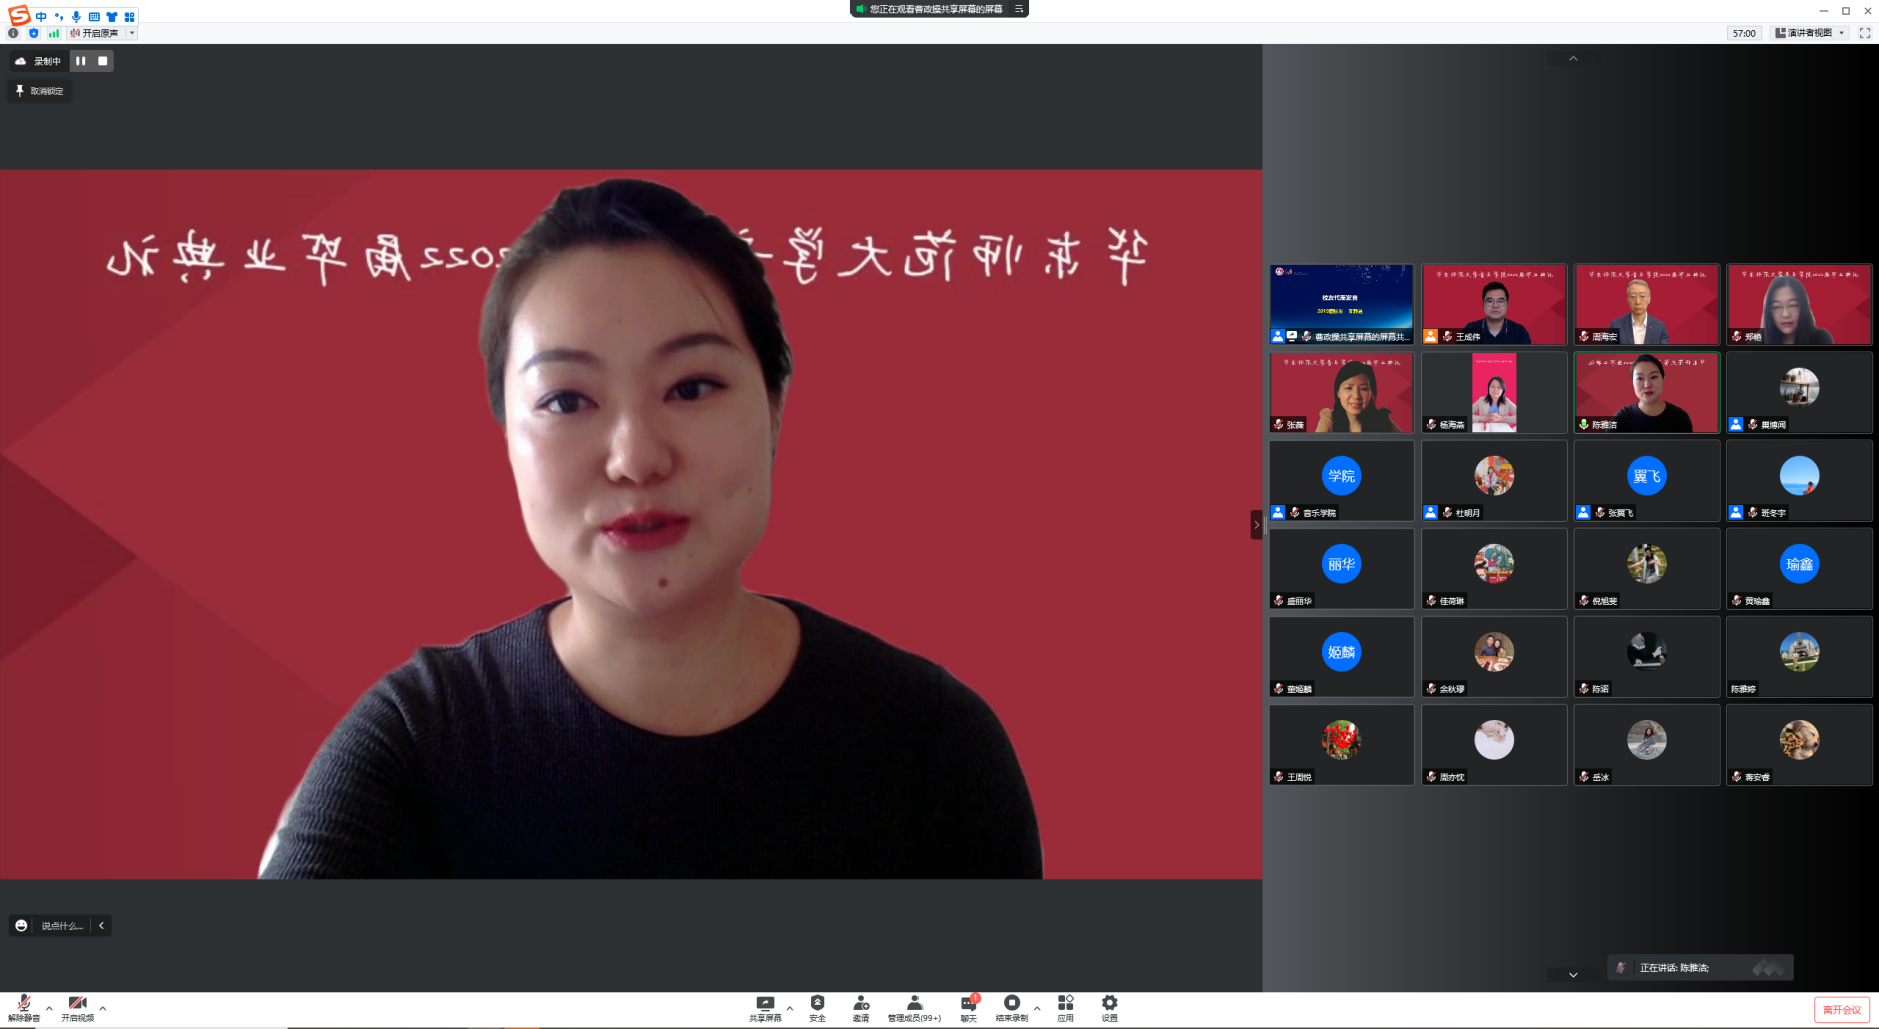Turn on the camera (开启视频)

[x=77, y=1007]
